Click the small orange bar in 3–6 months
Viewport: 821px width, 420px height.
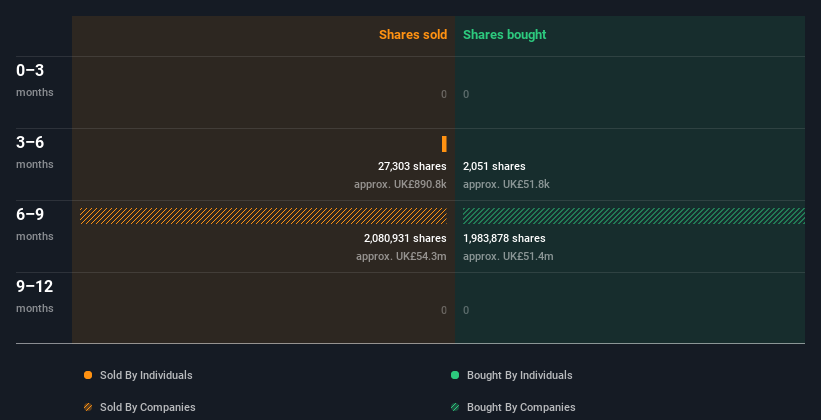444,144
